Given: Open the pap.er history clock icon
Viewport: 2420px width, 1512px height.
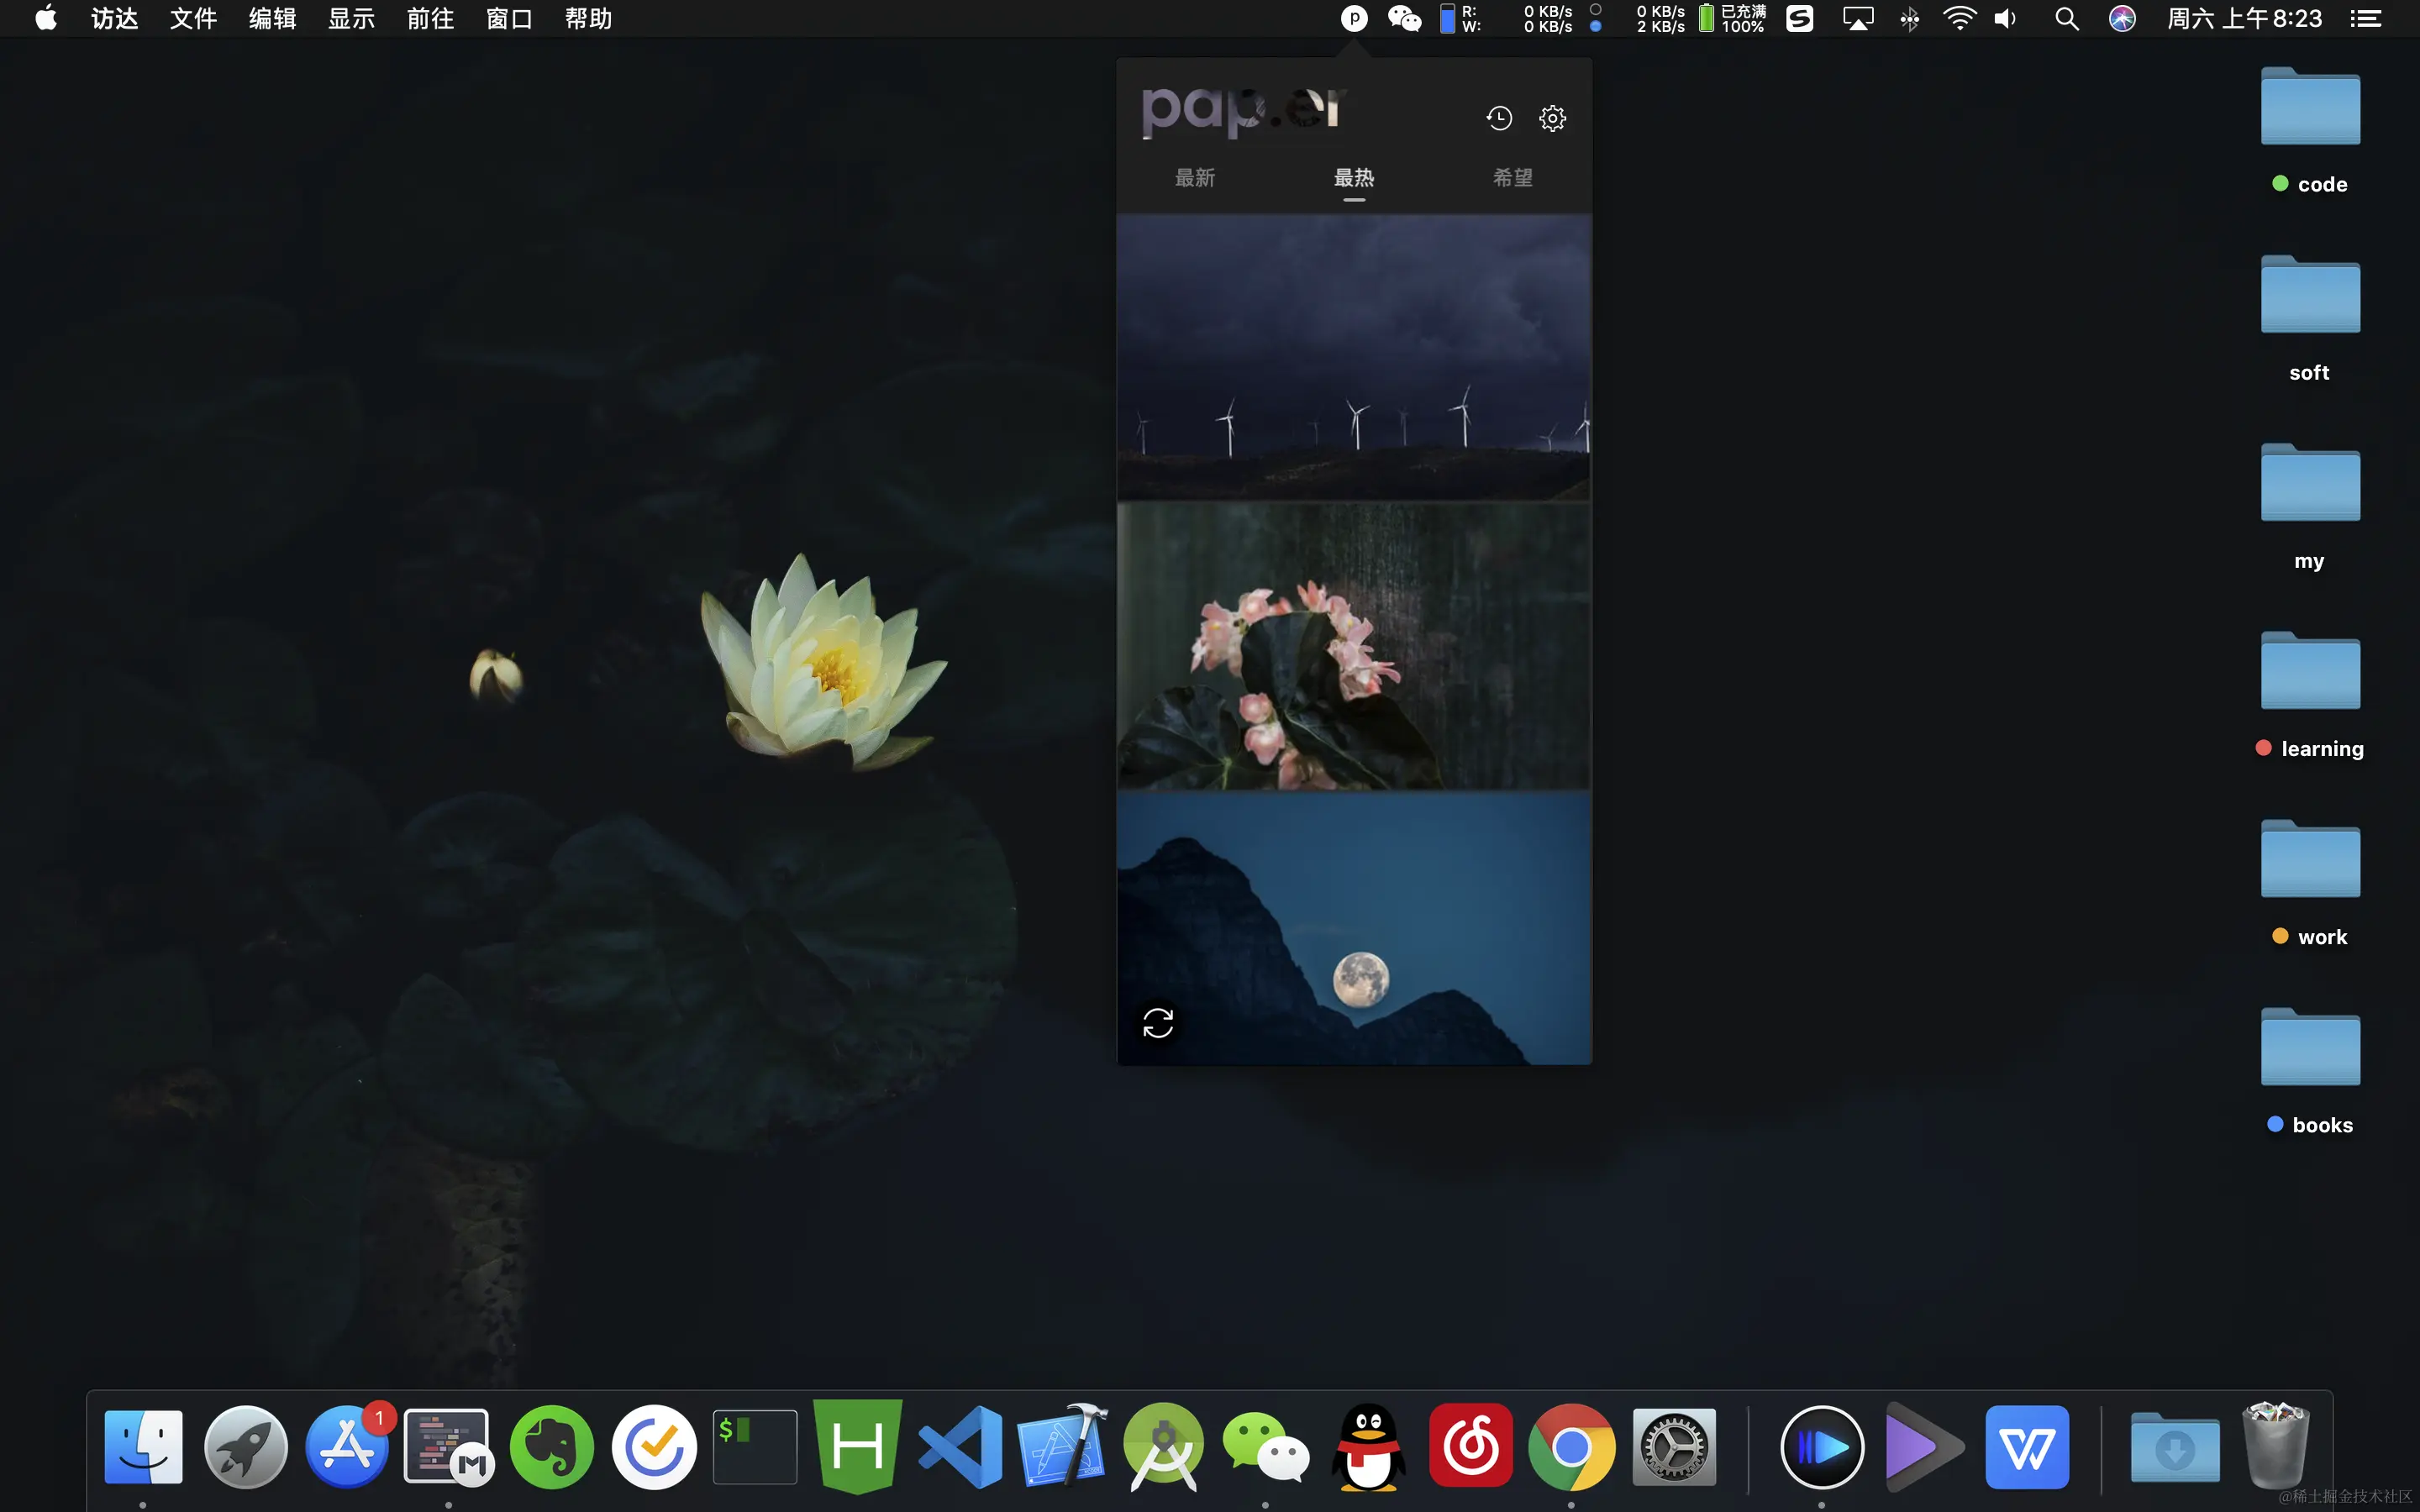Looking at the screenshot, I should [1498, 118].
